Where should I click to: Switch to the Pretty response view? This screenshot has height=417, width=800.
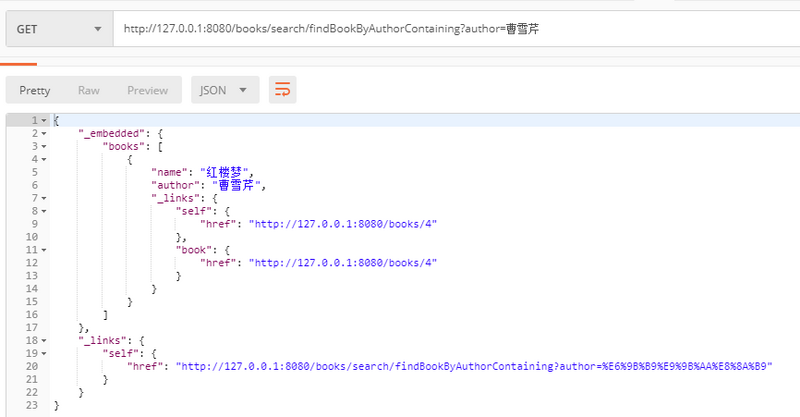[35, 90]
